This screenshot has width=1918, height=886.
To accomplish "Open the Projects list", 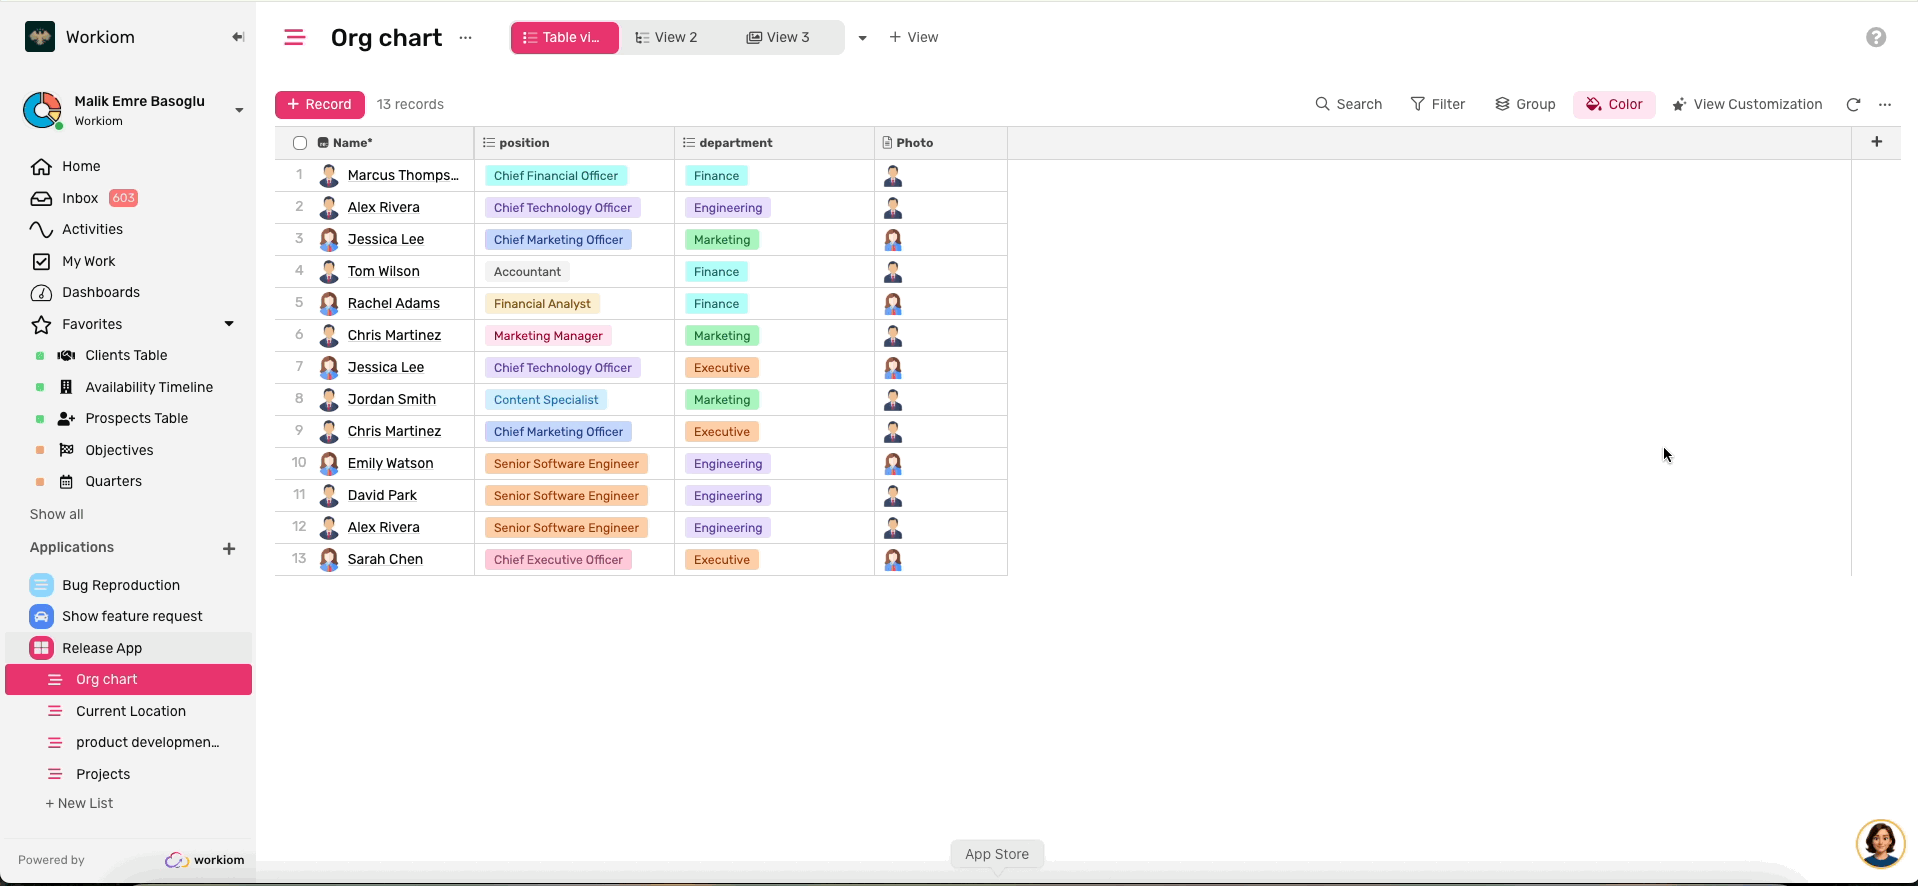I will click(103, 774).
